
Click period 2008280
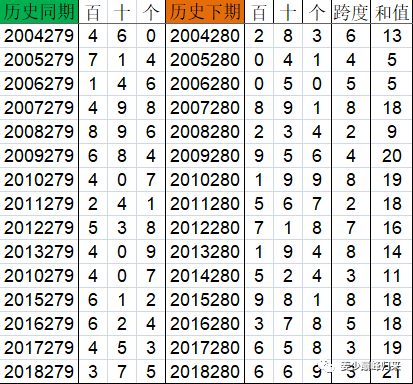(205, 132)
